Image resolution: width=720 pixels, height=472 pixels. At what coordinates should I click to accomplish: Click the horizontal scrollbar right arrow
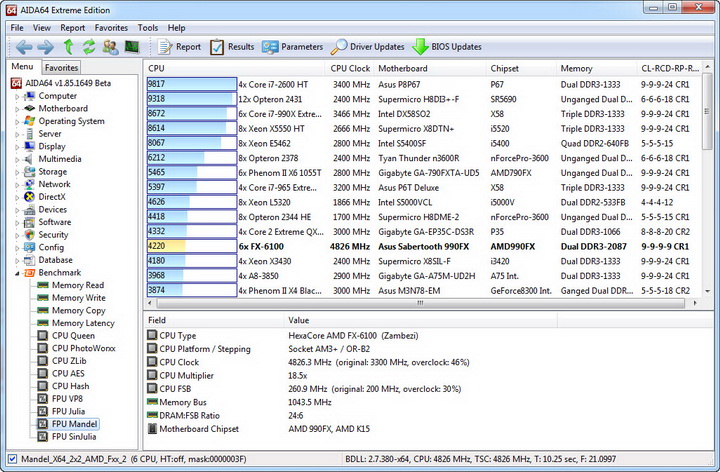click(695, 303)
